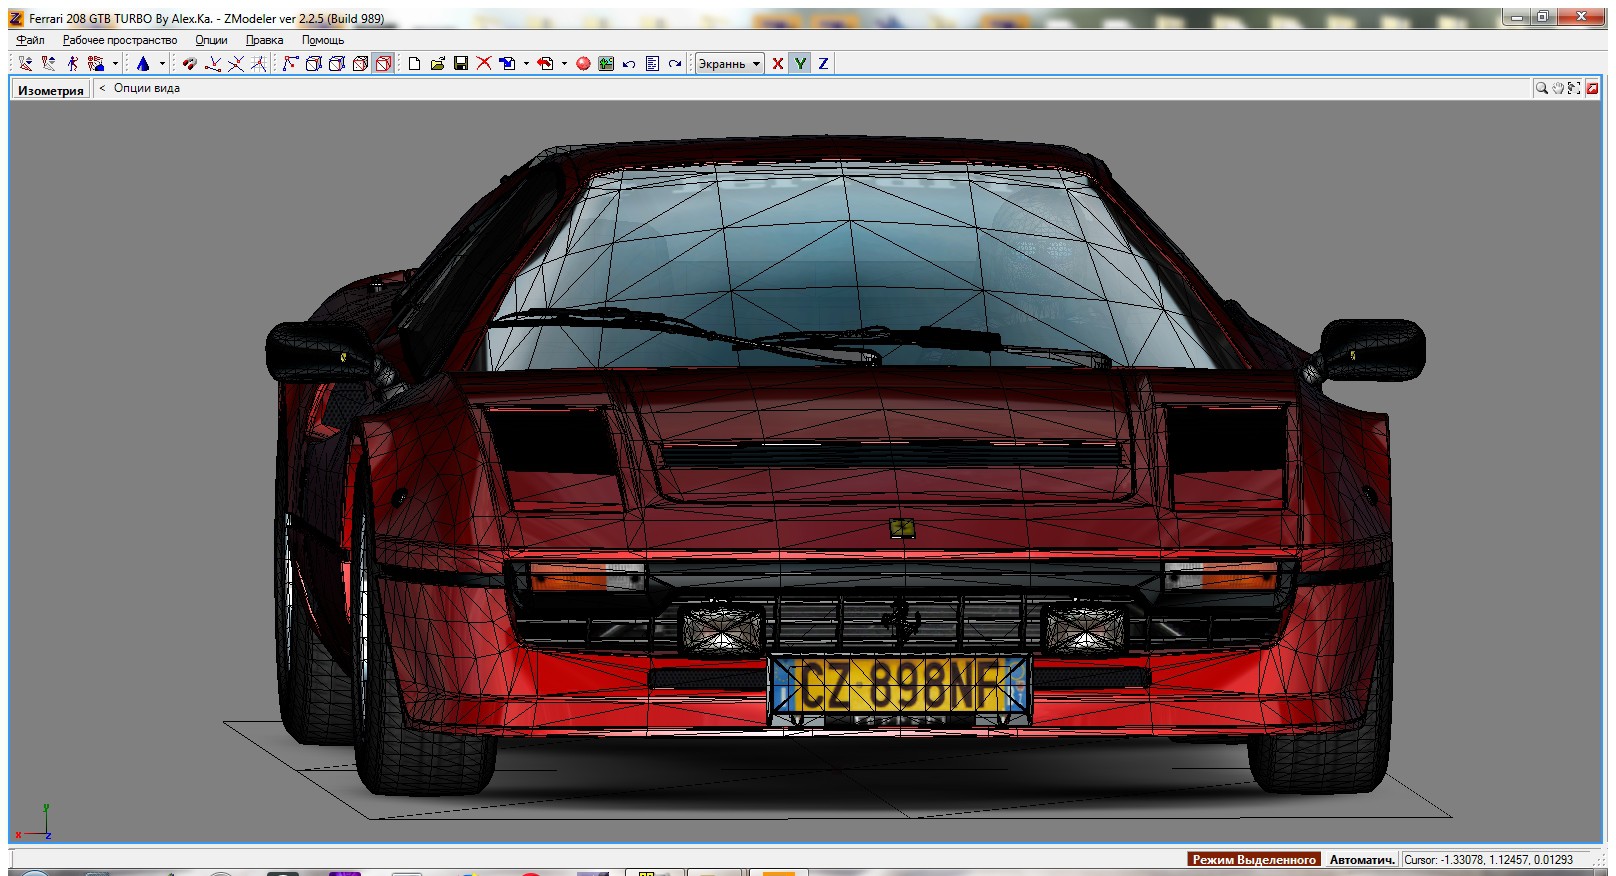Image resolution: width=1616 pixels, height=876 pixels.
Task: Maximize viewport with red arrow icon
Action: click(x=1592, y=88)
